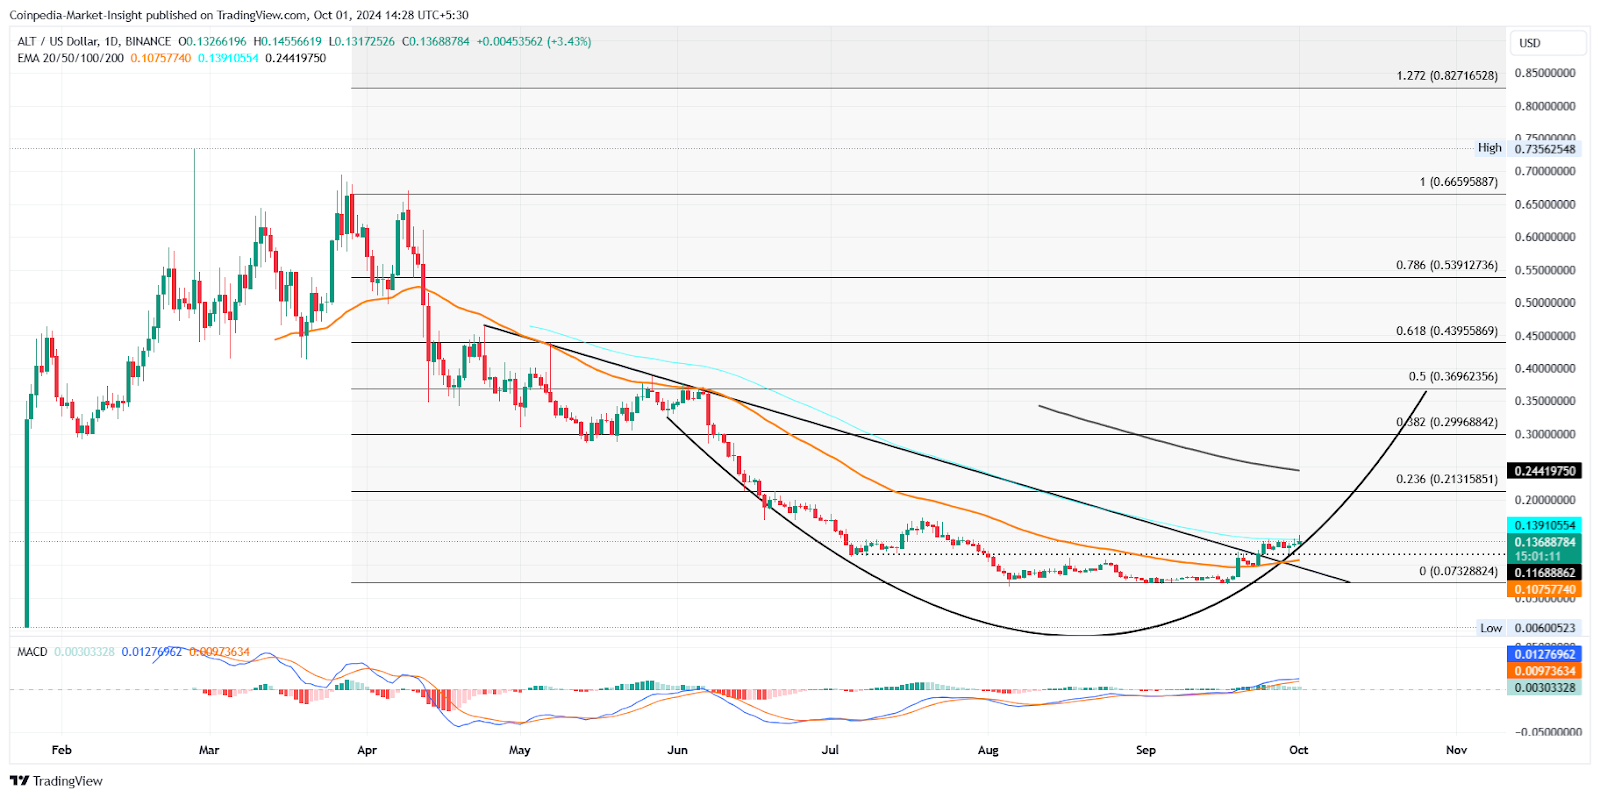Click the 0.50000000 price axis label
The image size is (1600, 798).
coord(1545,303)
